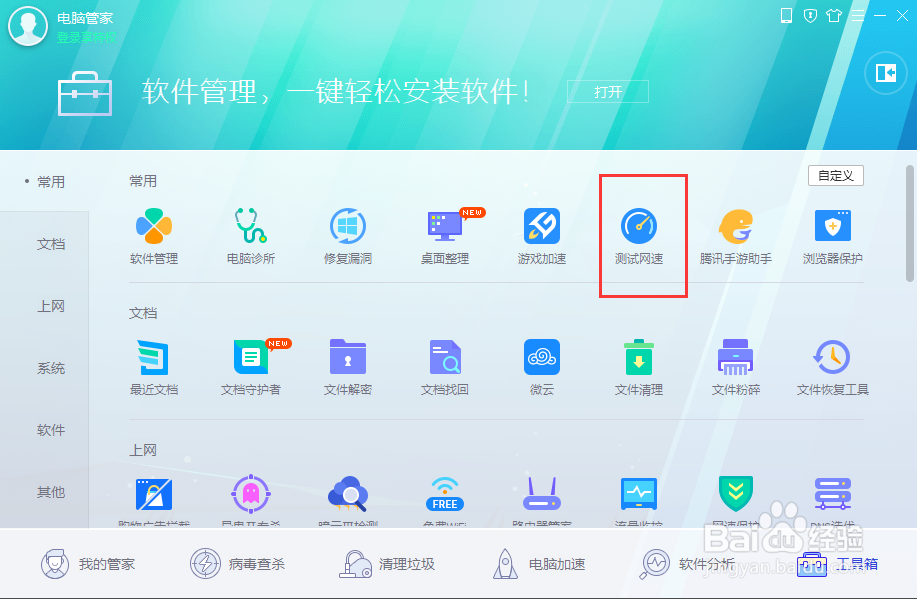The width and height of the screenshot is (917, 599).
Task: Open the cloud magnifier detection icon
Action: pyautogui.click(x=348, y=494)
